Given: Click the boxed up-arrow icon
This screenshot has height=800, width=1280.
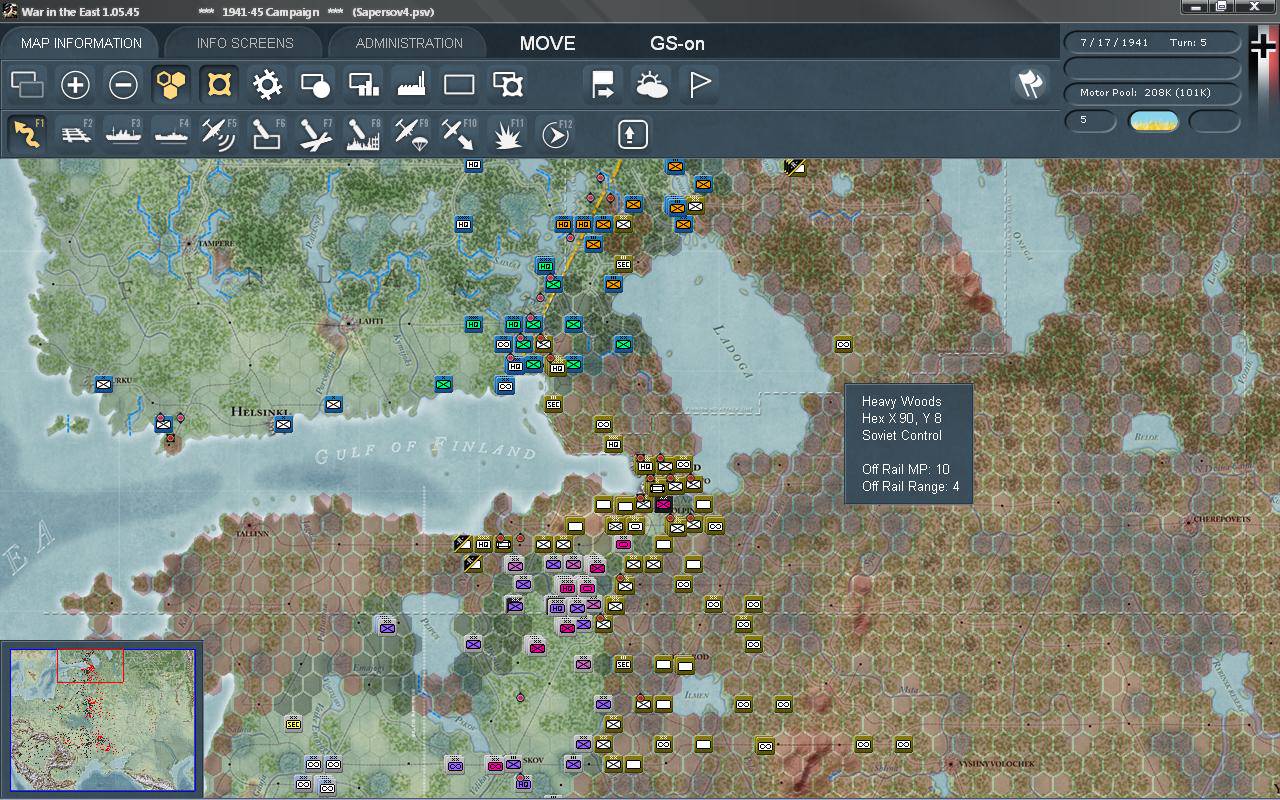Looking at the screenshot, I should click(632, 133).
